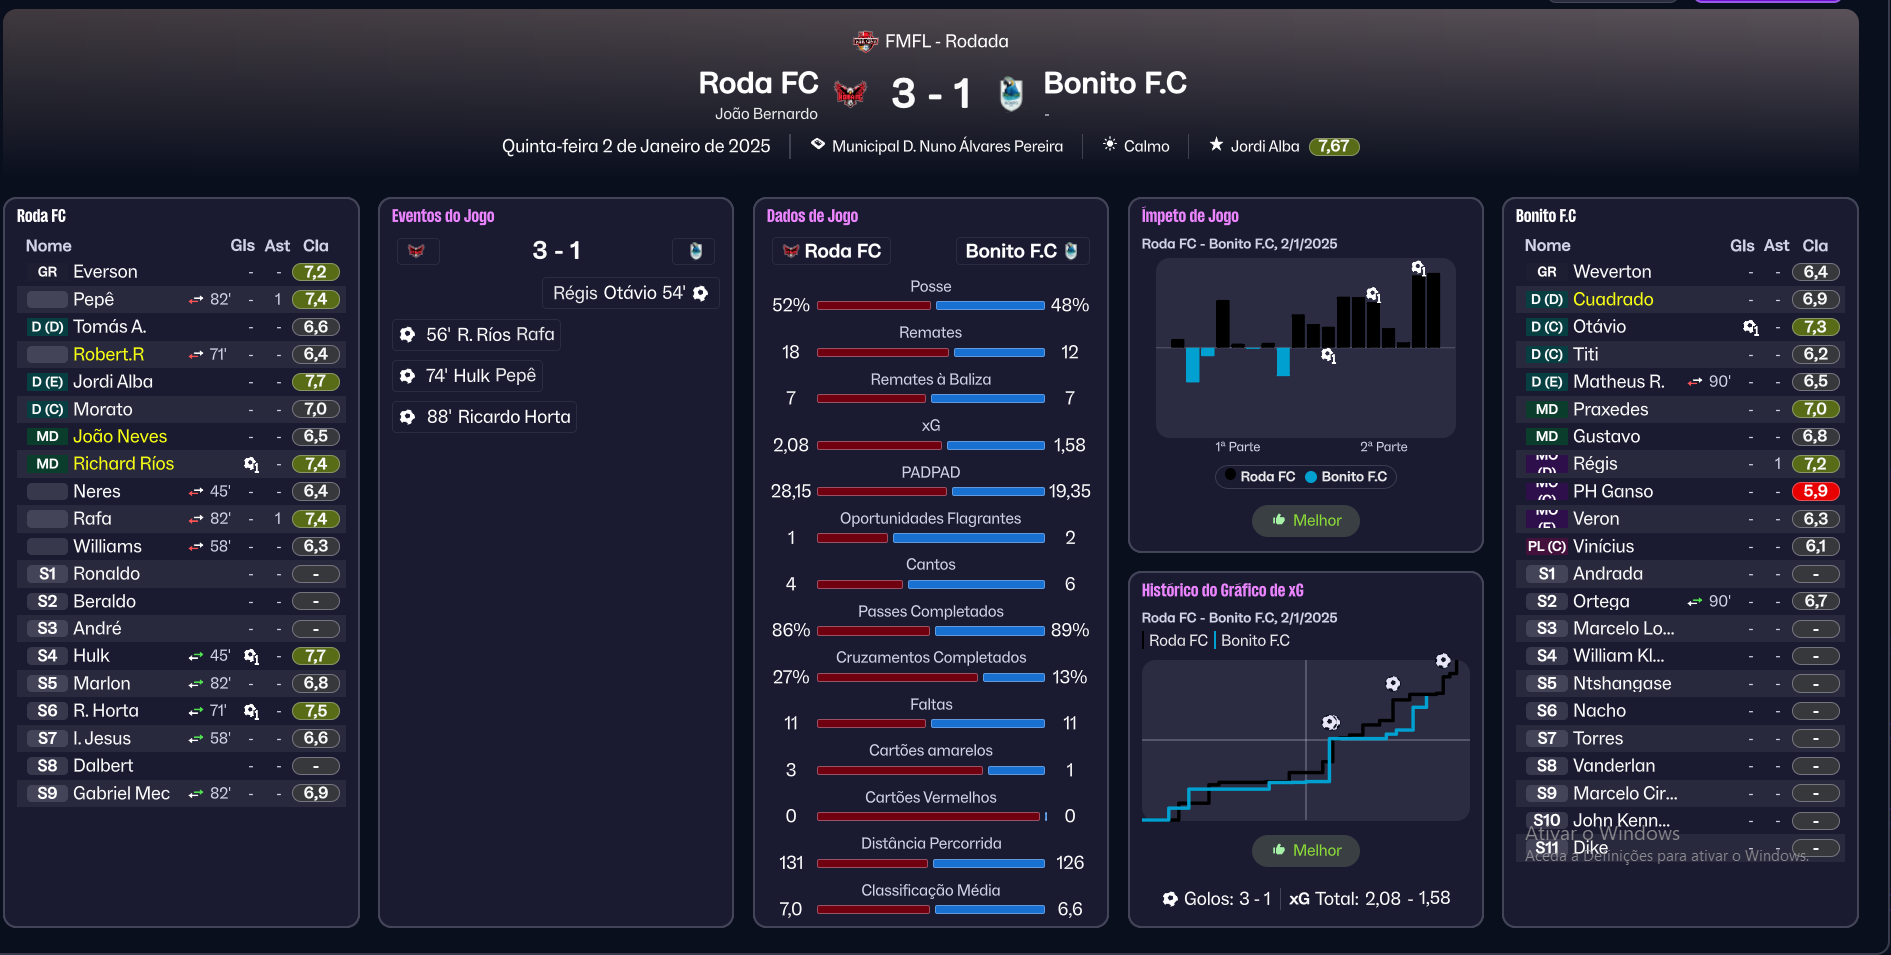This screenshot has width=1891, height=955.
Task: Click the star icon beside Jordi Alba
Action: (1216, 145)
